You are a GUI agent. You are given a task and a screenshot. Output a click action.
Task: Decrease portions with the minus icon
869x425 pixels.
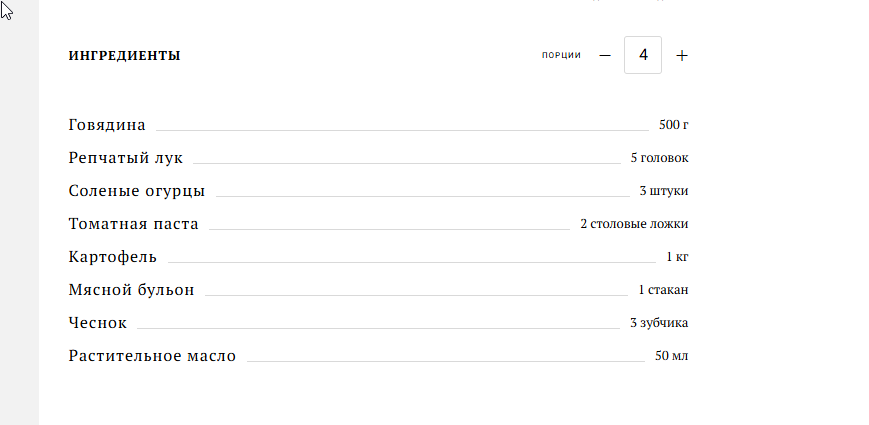(605, 55)
